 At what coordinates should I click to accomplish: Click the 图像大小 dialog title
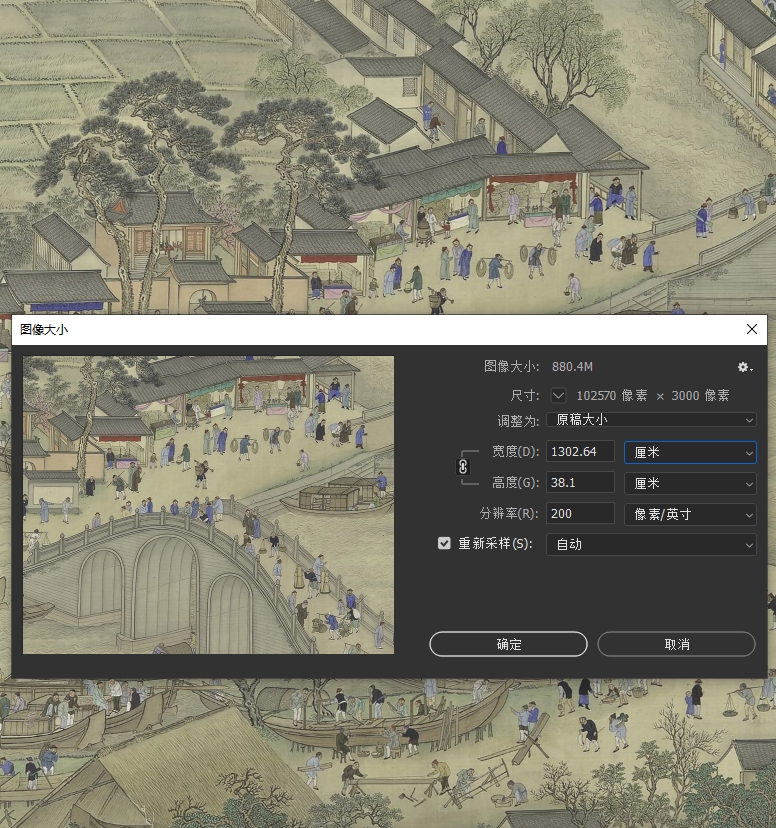pyautogui.click(x=44, y=330)
